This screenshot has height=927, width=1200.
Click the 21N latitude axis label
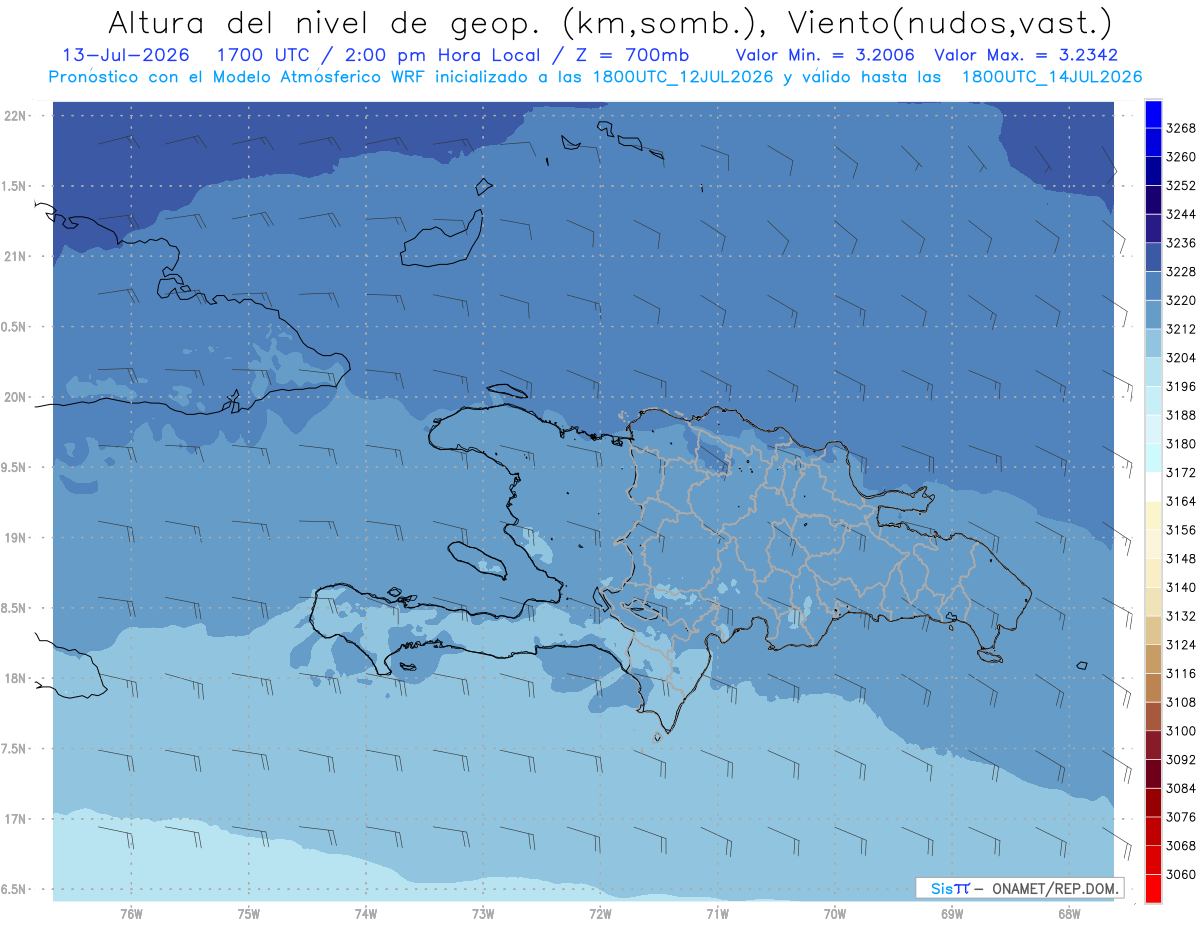point(16,256)
